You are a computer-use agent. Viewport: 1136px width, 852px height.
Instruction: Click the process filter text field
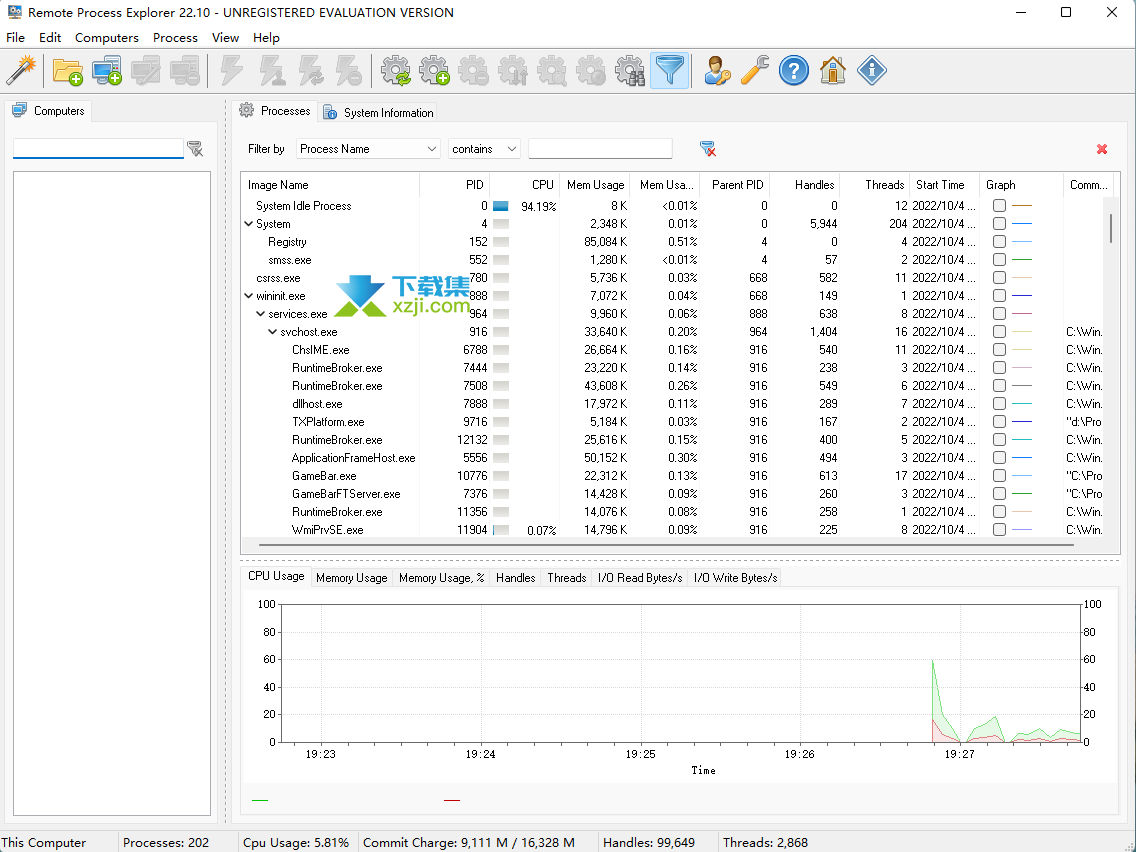[600, 149]
